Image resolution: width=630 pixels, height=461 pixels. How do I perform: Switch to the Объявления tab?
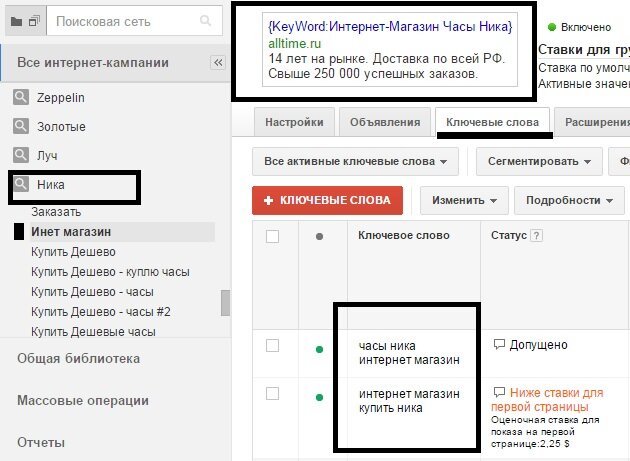tap(385, 122)
